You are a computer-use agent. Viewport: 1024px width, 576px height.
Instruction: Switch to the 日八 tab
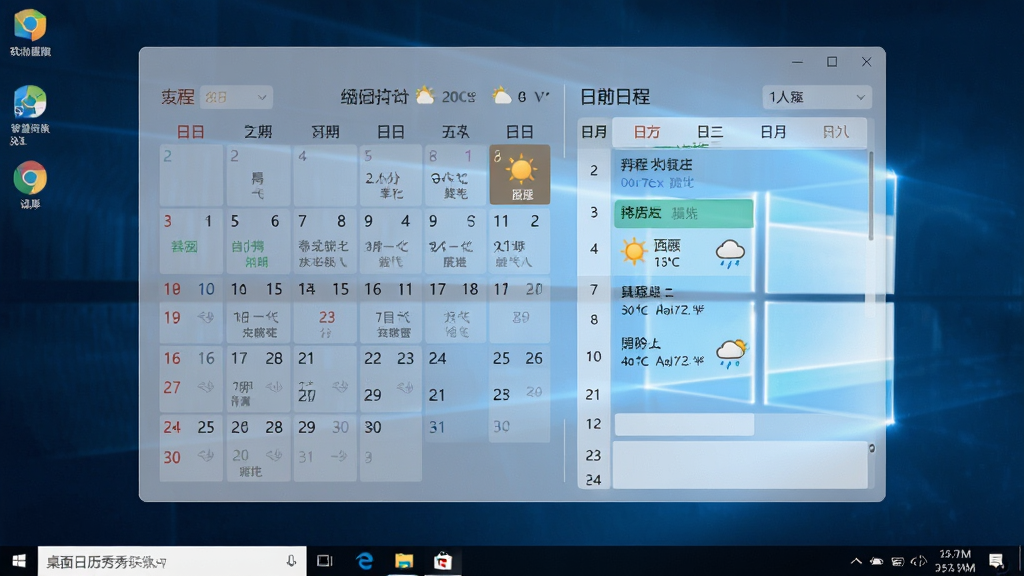coord(836,133)
